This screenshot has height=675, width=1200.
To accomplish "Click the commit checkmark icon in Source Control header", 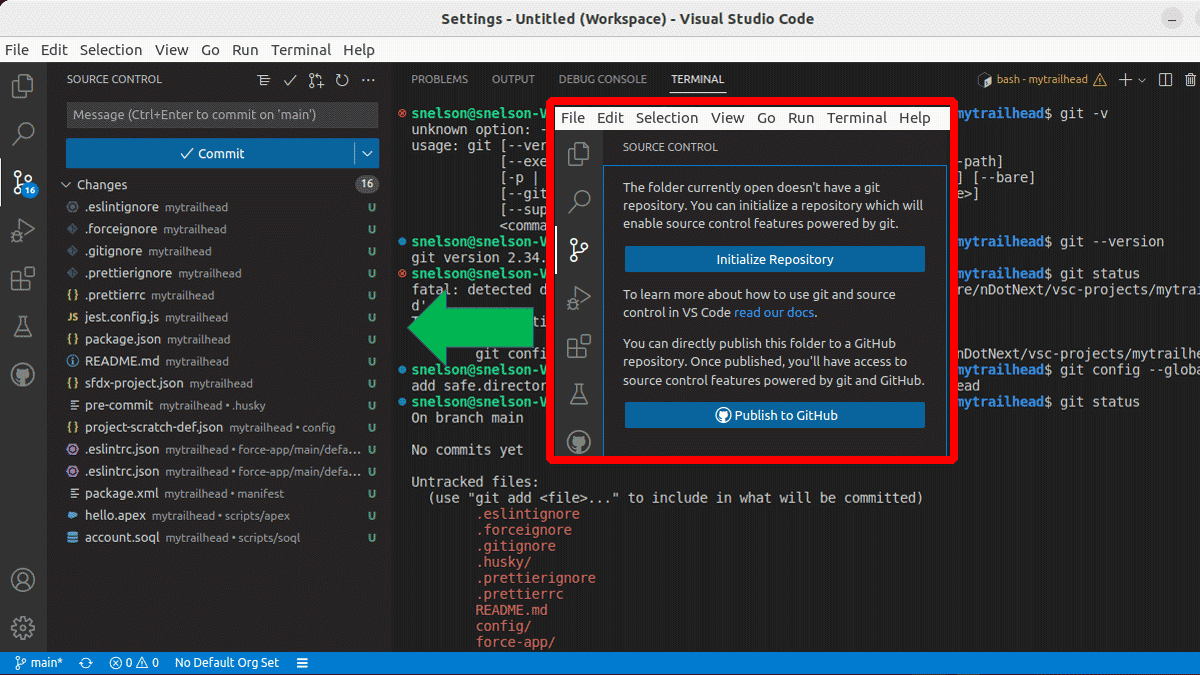I will tap(290, 80).
